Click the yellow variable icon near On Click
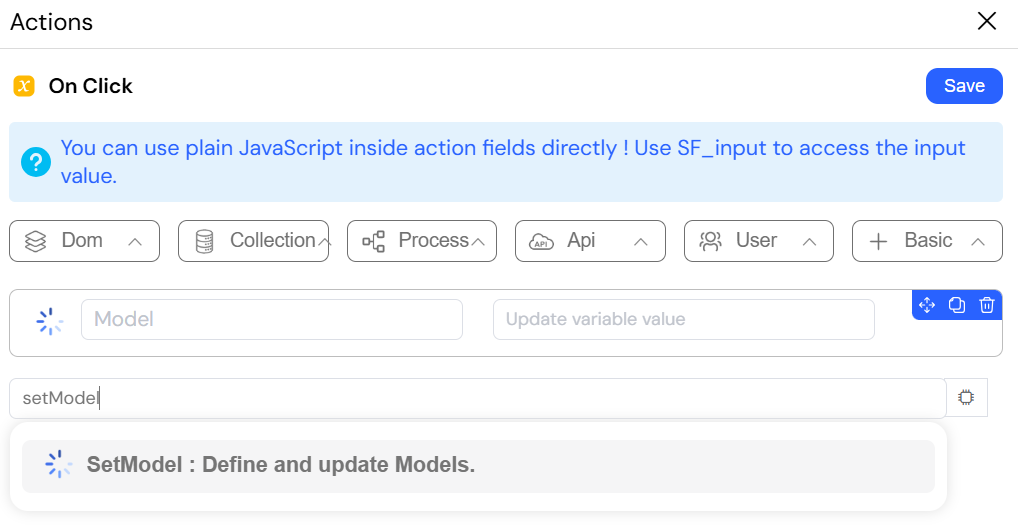The image size is (1018, 531). pyautogui.click(x=24, y=86)
